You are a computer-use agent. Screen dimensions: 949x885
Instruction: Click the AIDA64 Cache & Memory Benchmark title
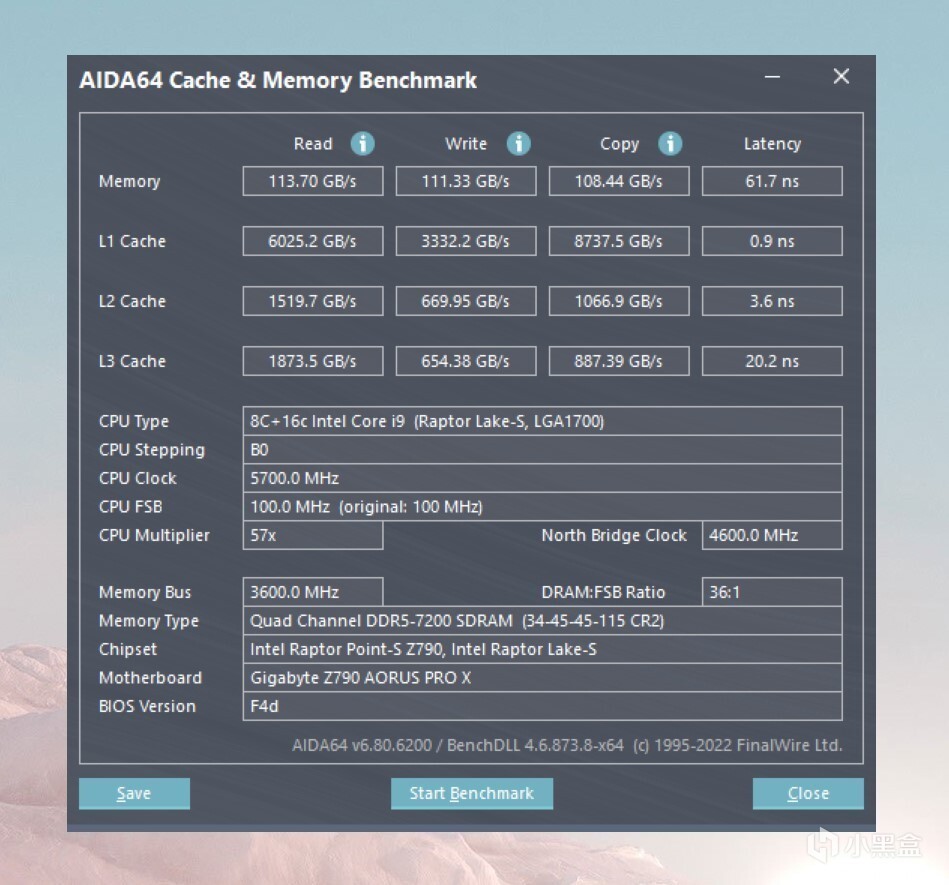278,80
